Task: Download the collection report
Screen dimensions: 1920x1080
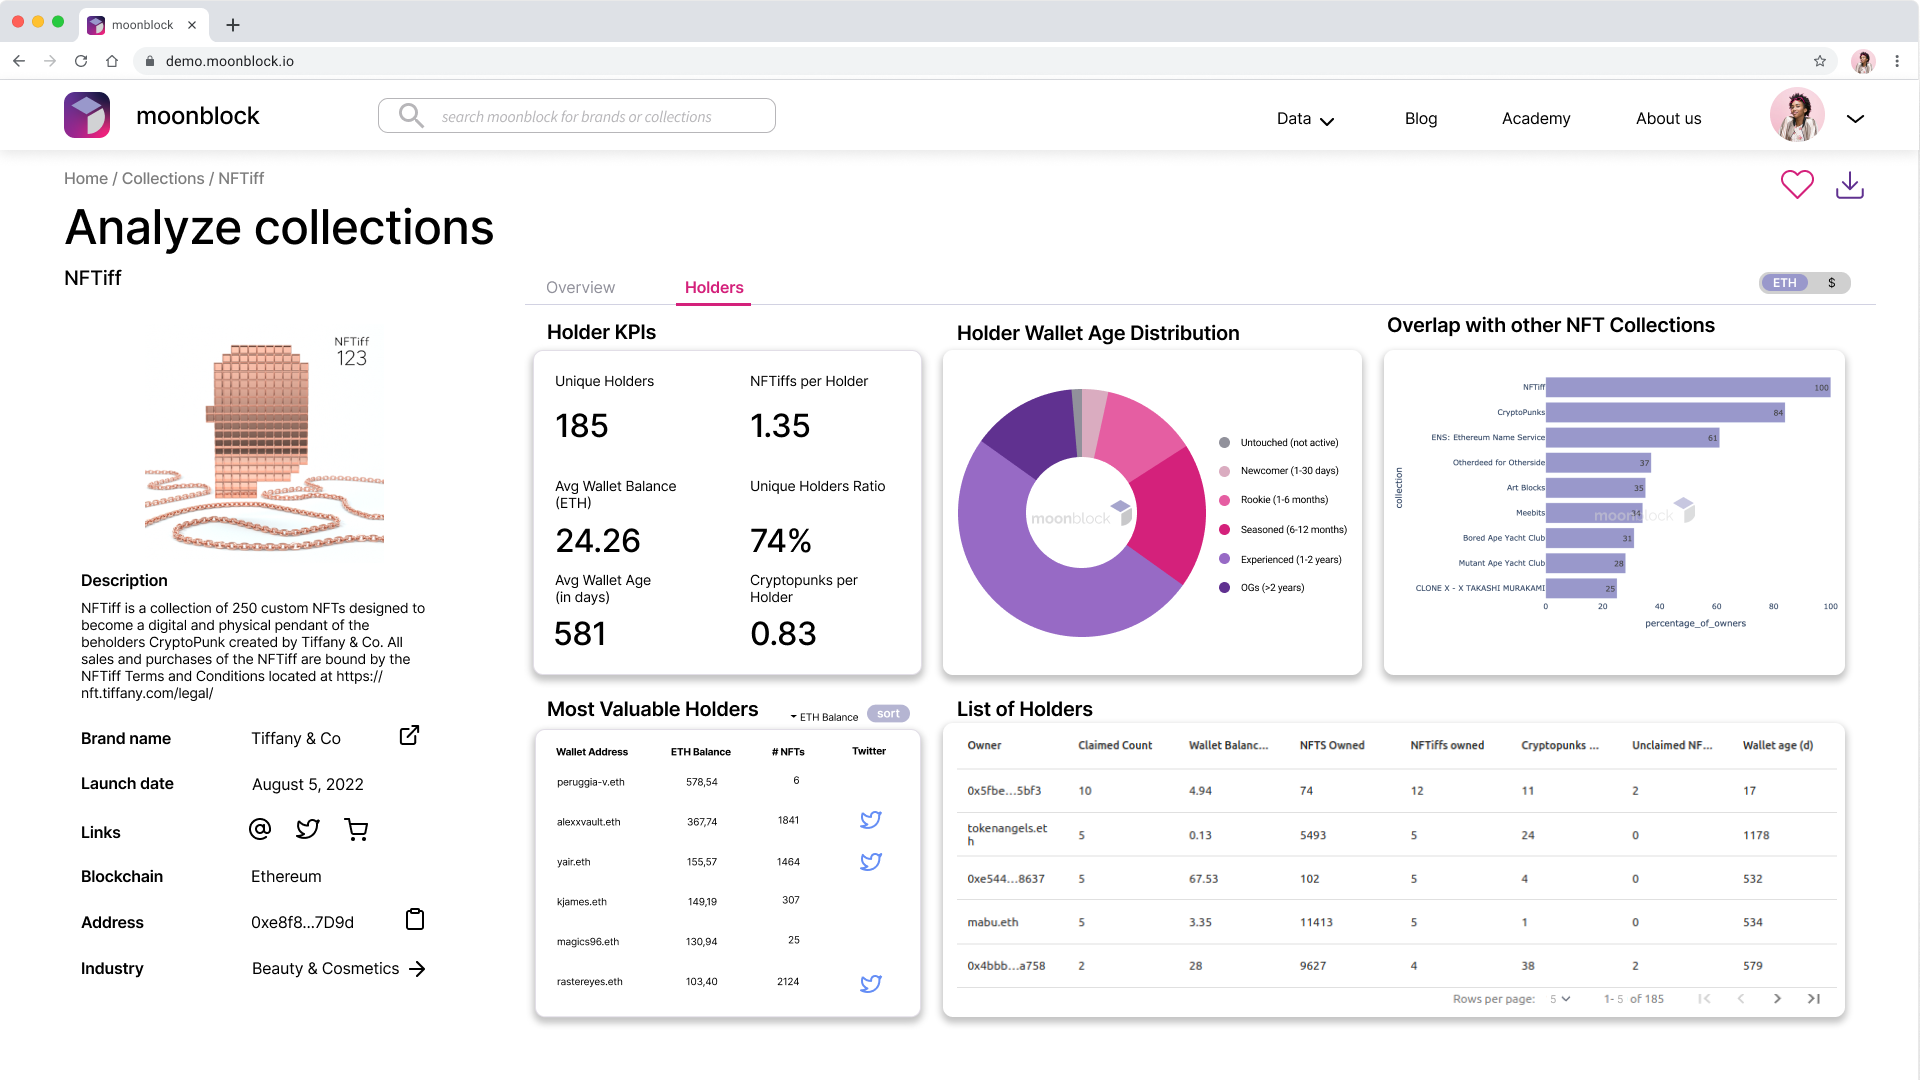Action: point(1850,185)
